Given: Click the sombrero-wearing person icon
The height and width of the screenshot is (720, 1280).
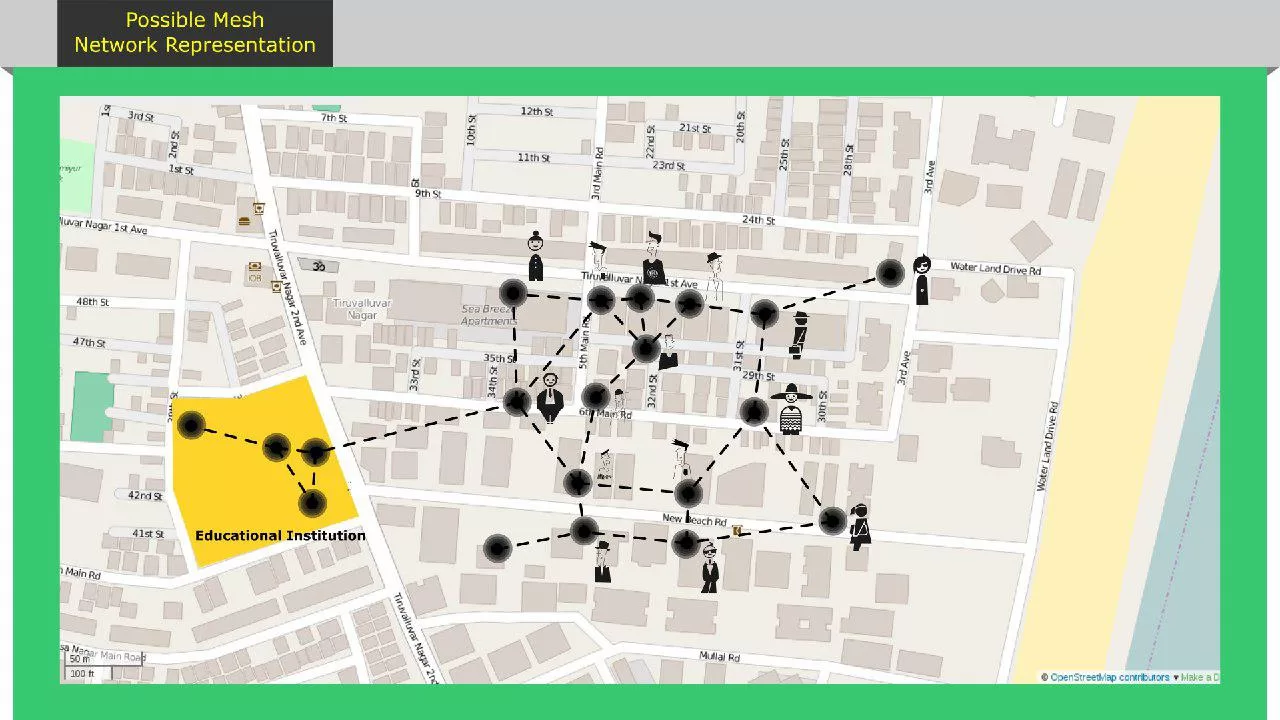Looking at the screenshot, I should 791,409.
